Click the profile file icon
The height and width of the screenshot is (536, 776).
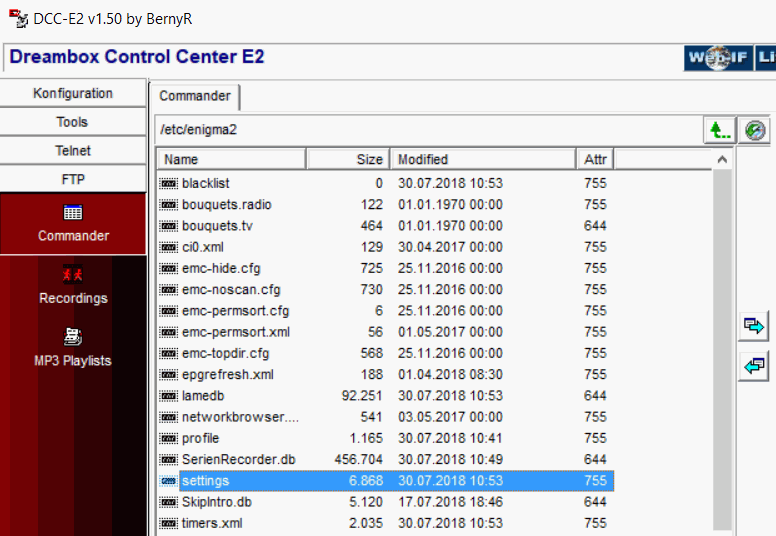coord(169,439)
